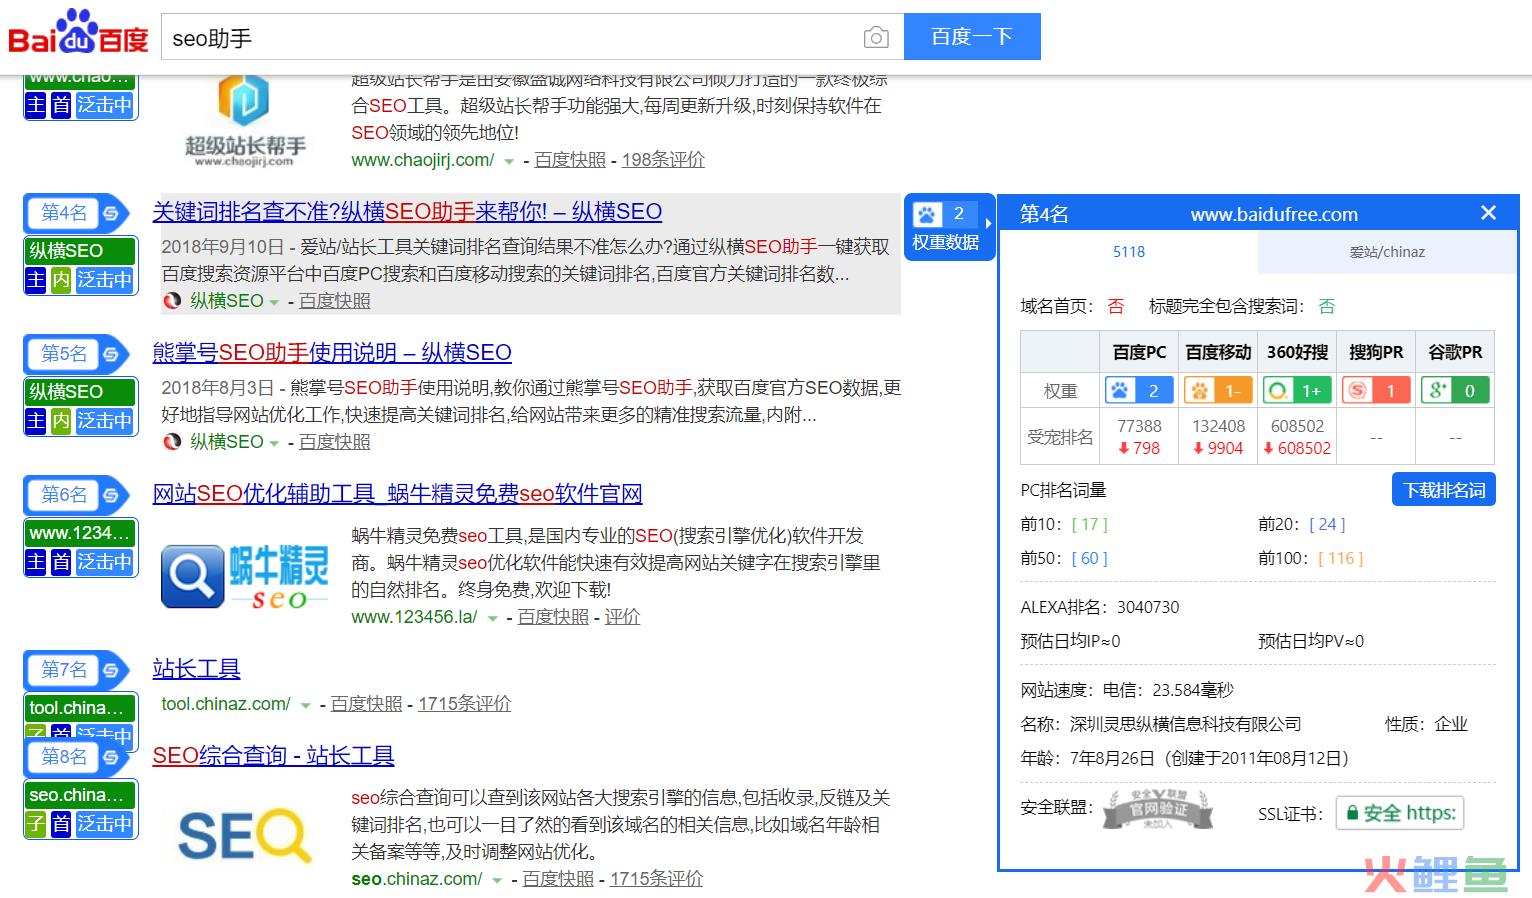
Task: Click the 前20 count [ 24 ]
Action: [1327, 524]
